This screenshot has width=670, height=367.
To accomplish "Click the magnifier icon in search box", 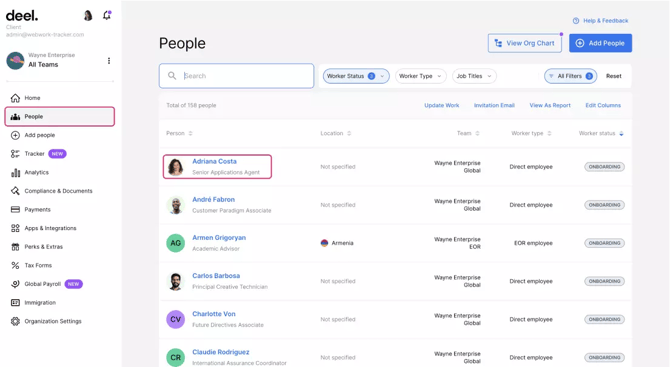I will click(172, 76).
